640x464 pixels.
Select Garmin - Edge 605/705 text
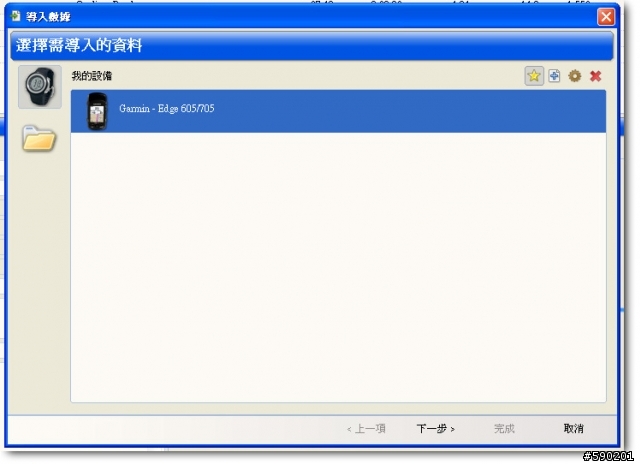[167, 109]
